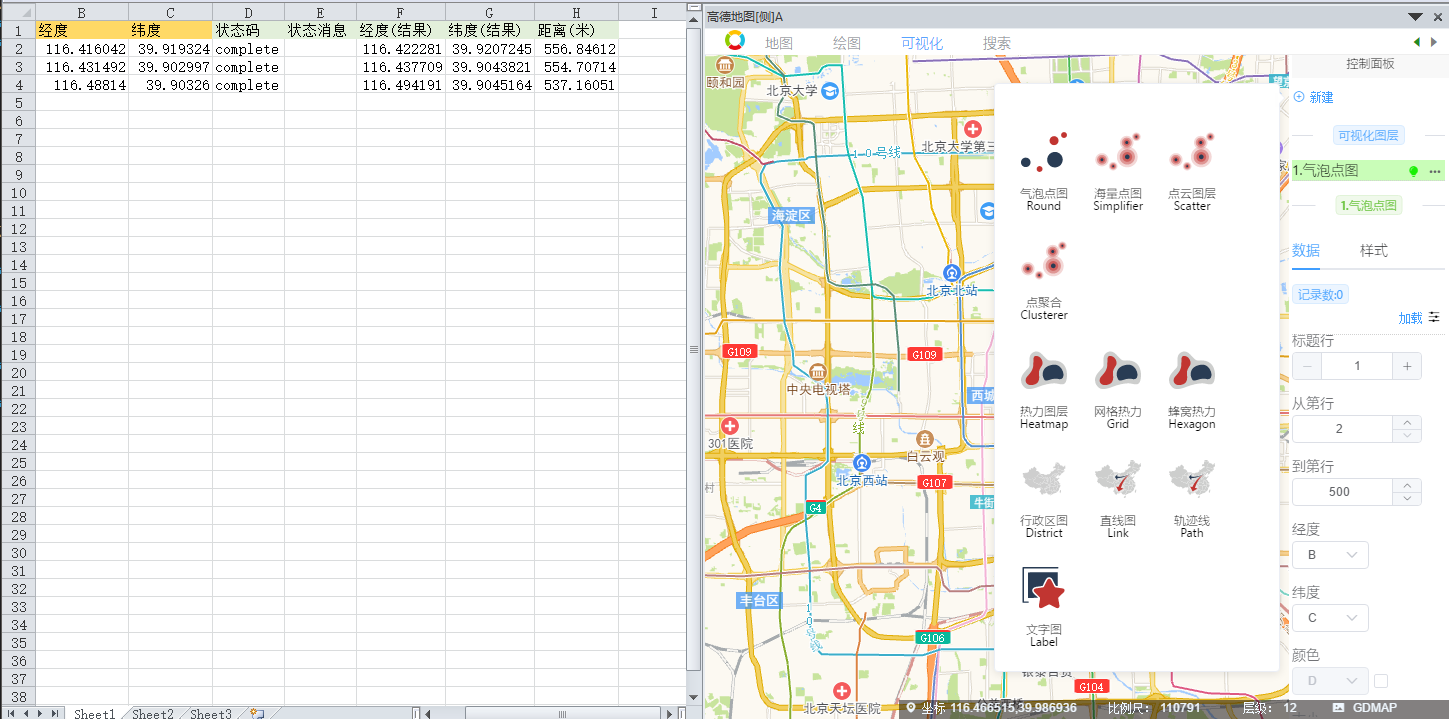This screenshot has width=1449, height=719.
Task: Choose the 点聚合 Clusterer layer type
Action: tap(1043, 279)
